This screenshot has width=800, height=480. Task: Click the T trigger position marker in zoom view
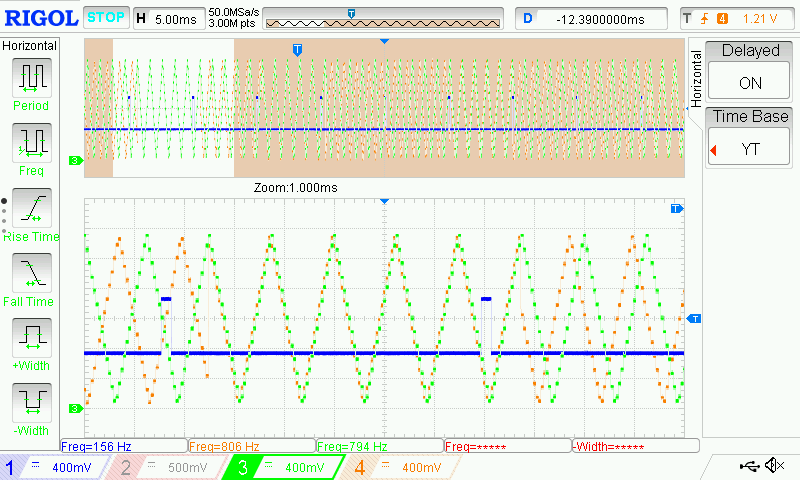677,209
